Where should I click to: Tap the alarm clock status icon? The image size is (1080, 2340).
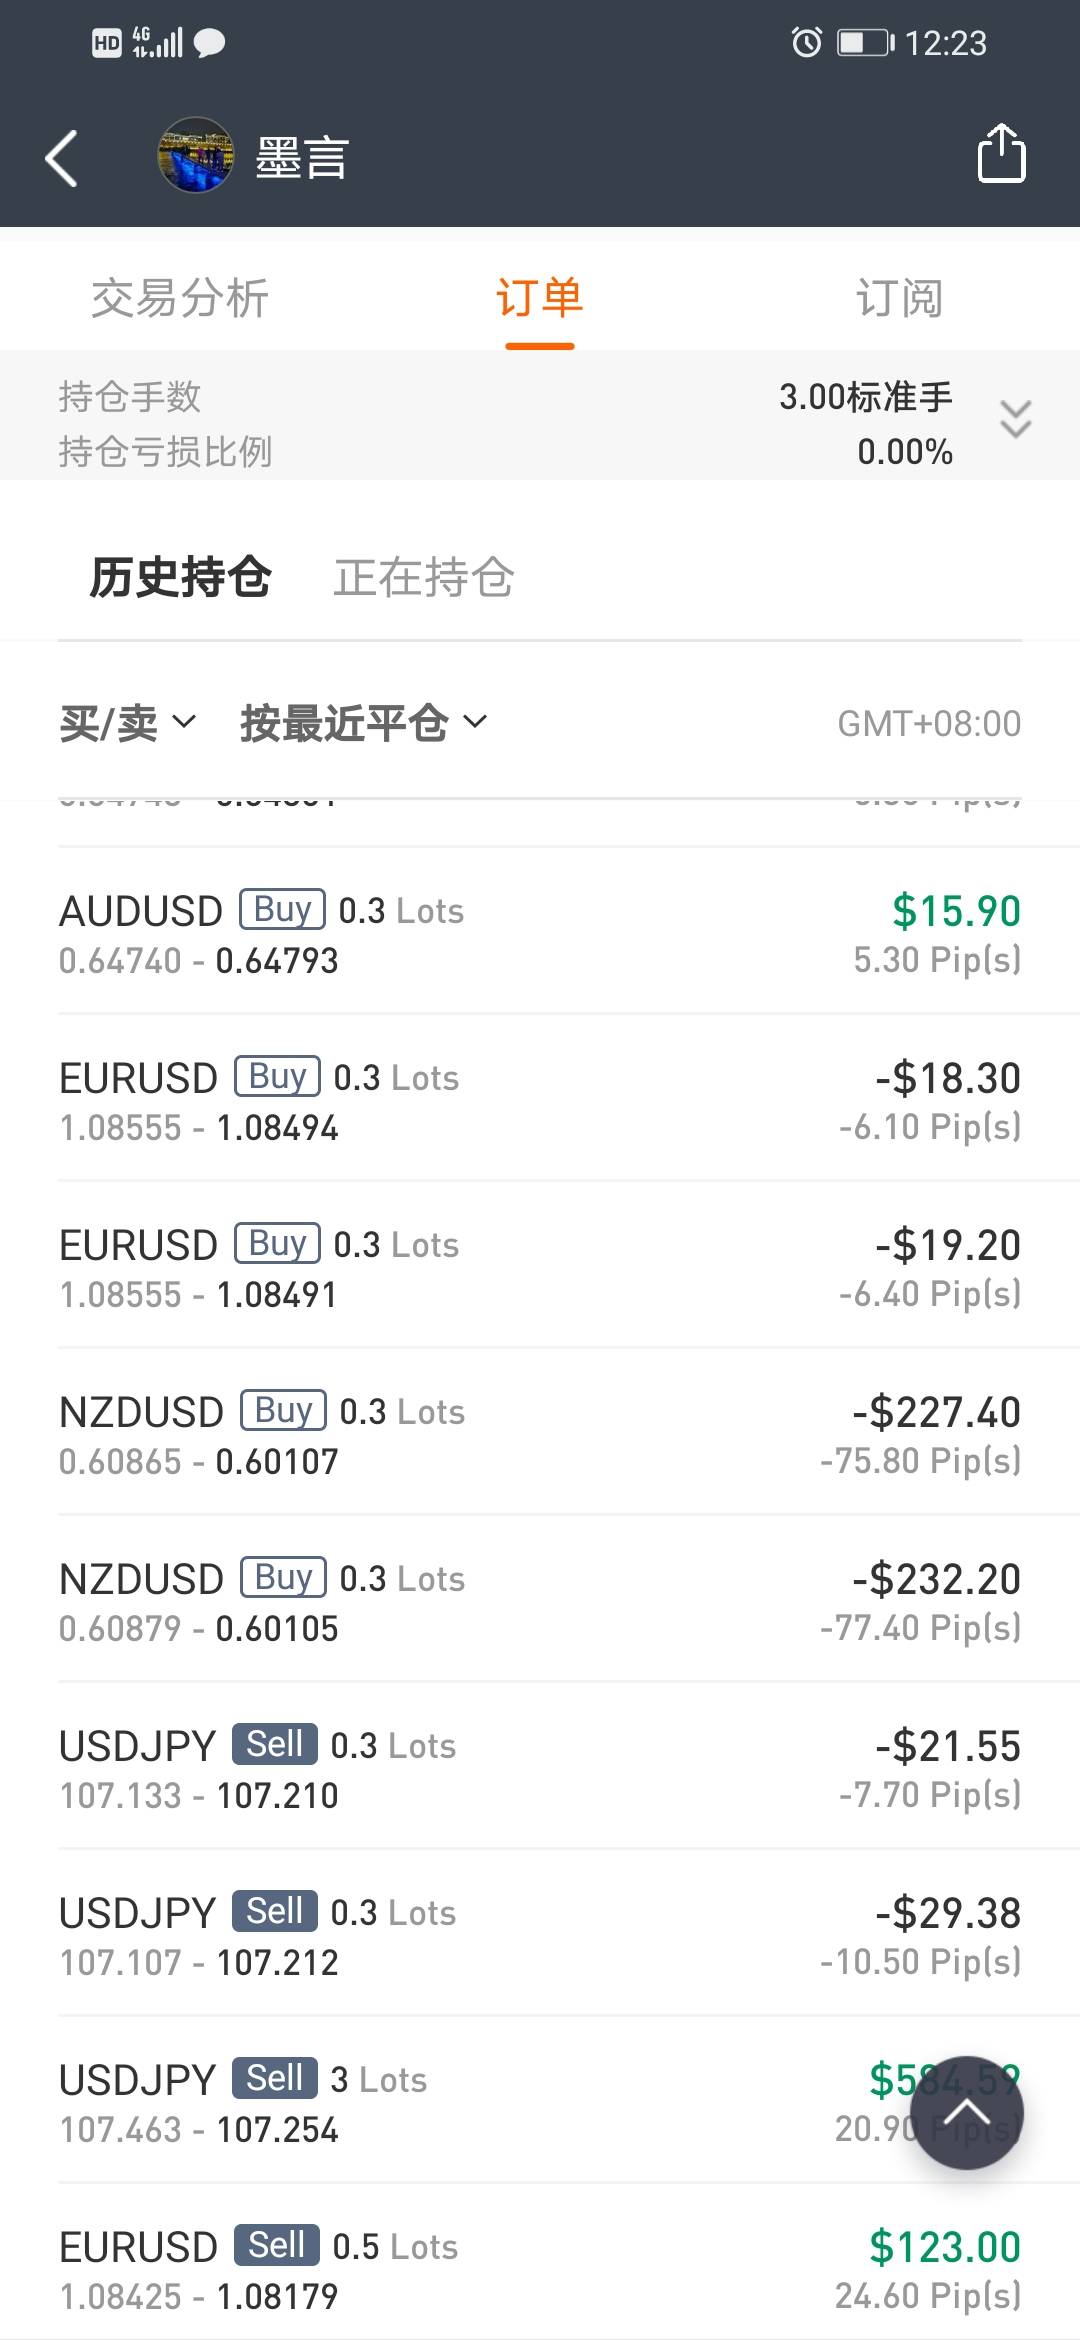tap(806, 43)
